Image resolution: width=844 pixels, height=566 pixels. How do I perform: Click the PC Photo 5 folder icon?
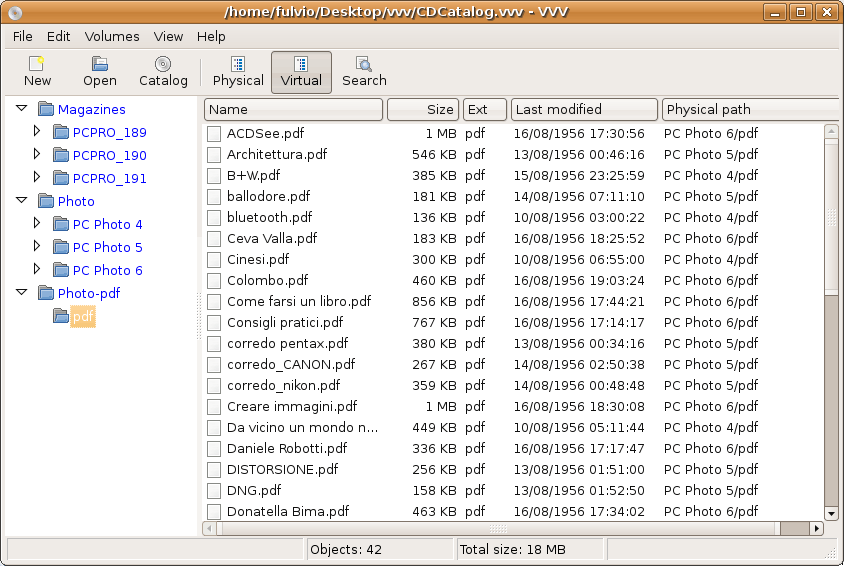point(61,247)
